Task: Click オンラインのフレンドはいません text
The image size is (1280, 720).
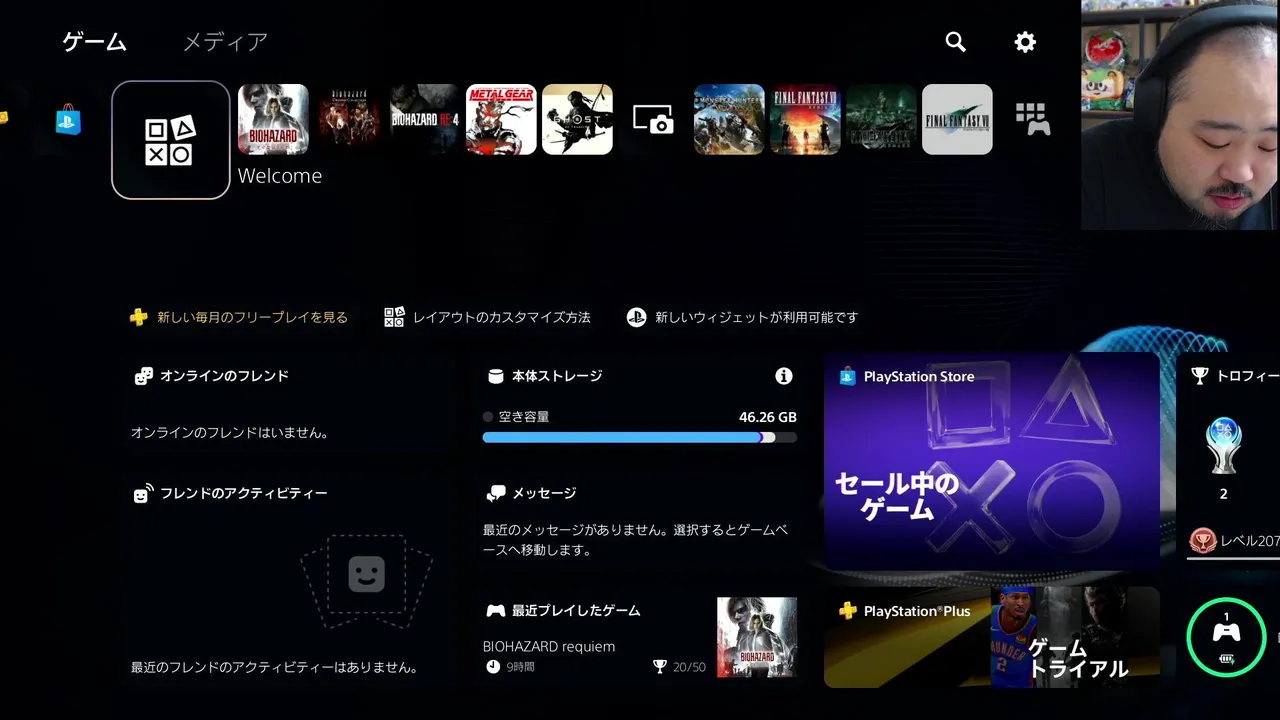Action: (230, 433)
